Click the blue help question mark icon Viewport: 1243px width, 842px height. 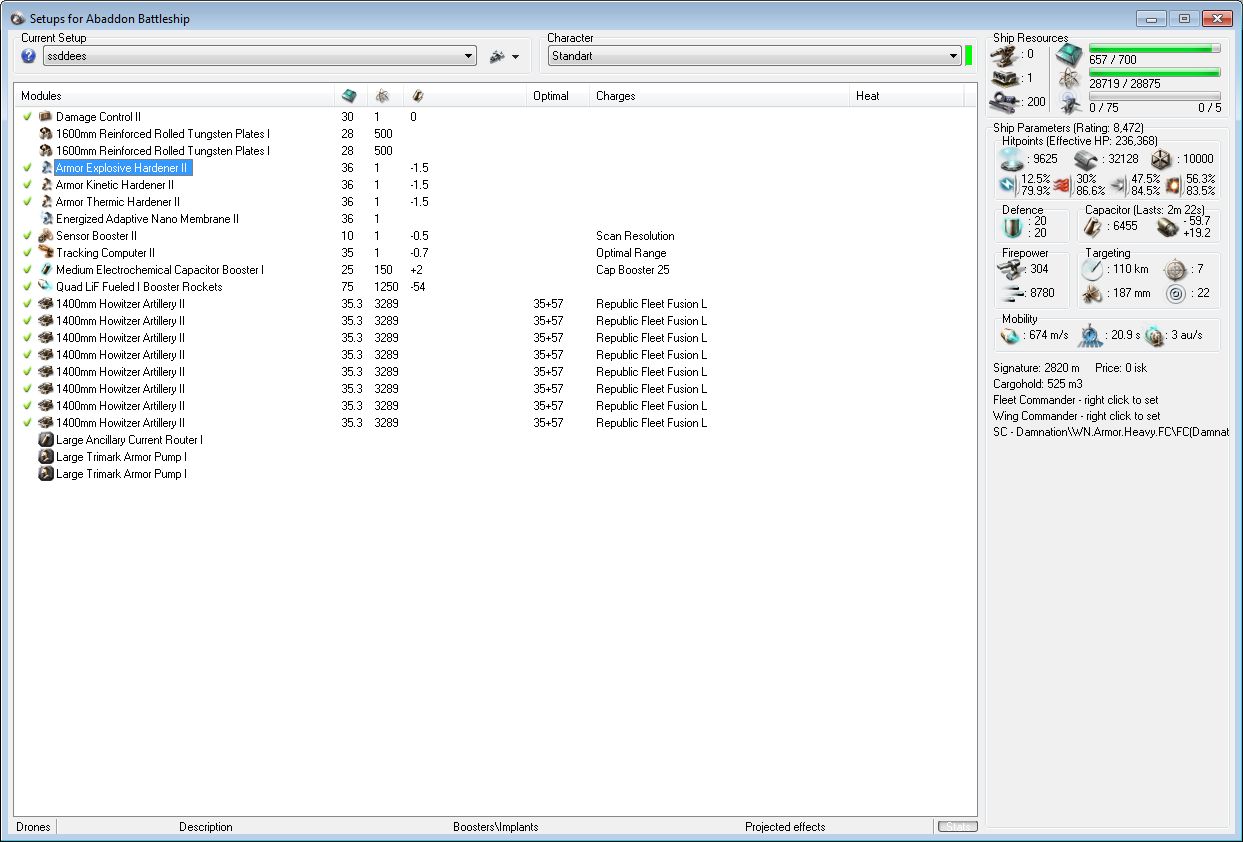[x=29, y=56]
